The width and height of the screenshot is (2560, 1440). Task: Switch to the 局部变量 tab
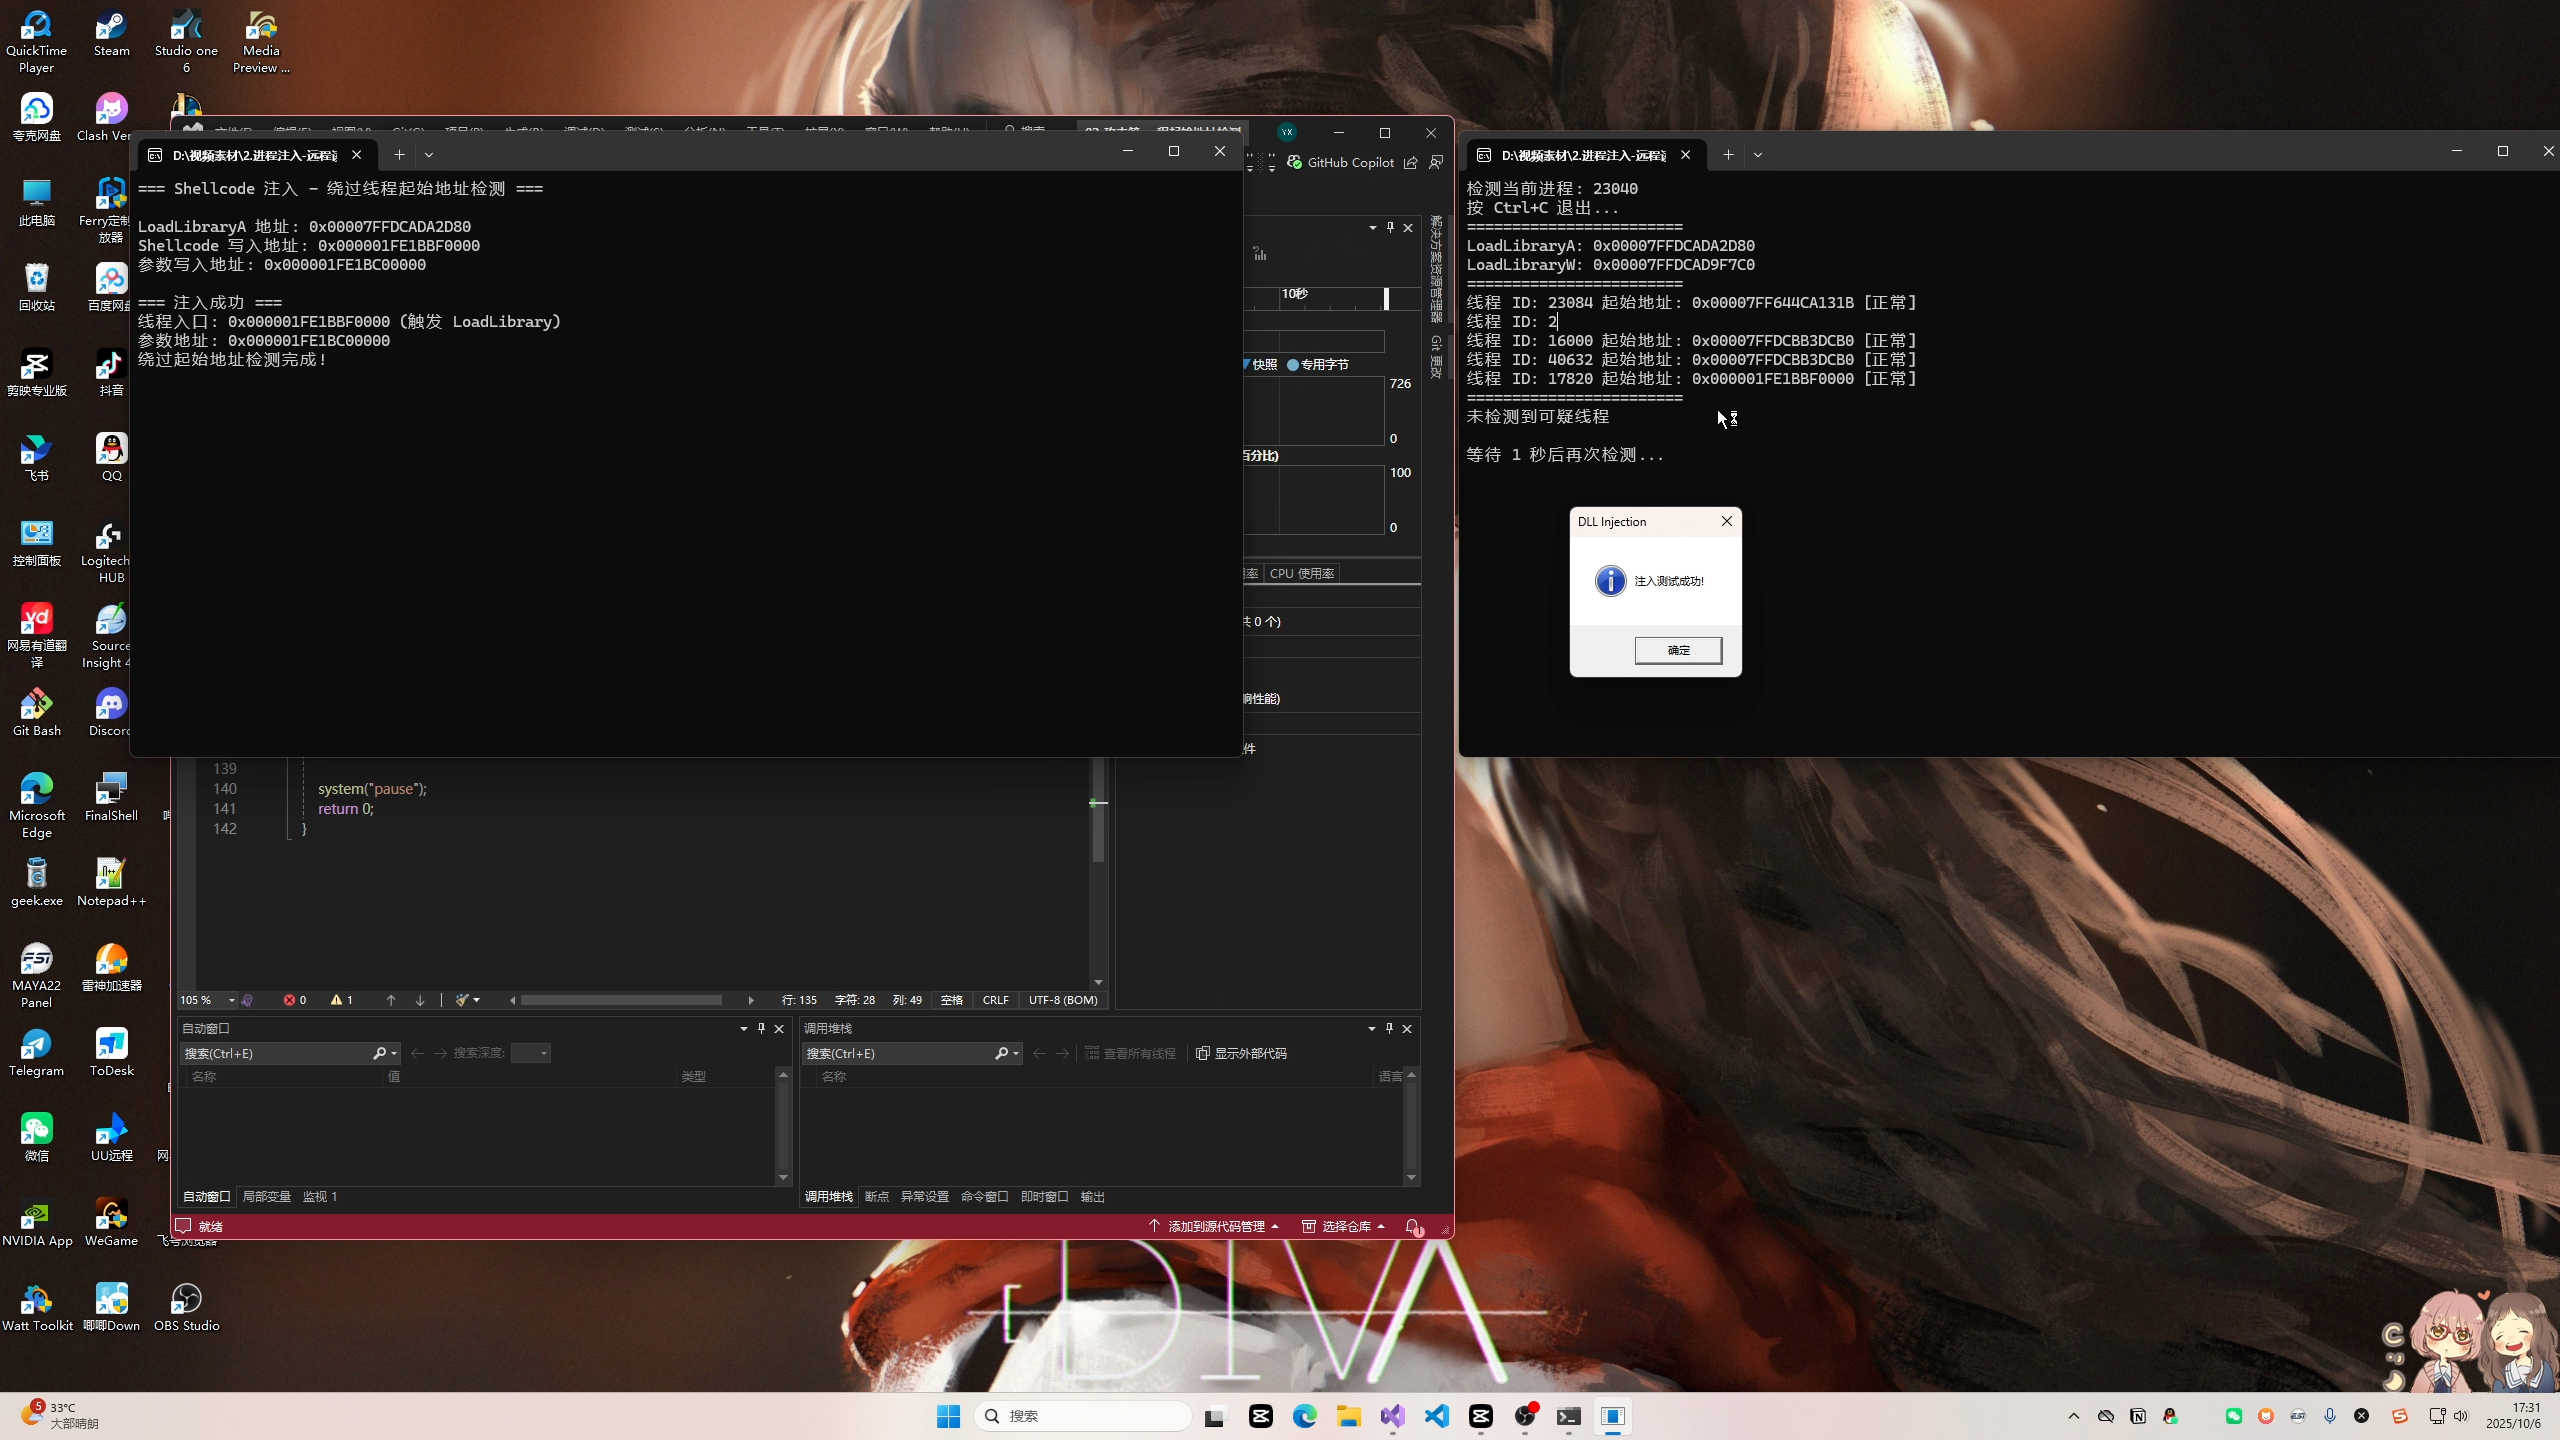(x=266, y=1196)
